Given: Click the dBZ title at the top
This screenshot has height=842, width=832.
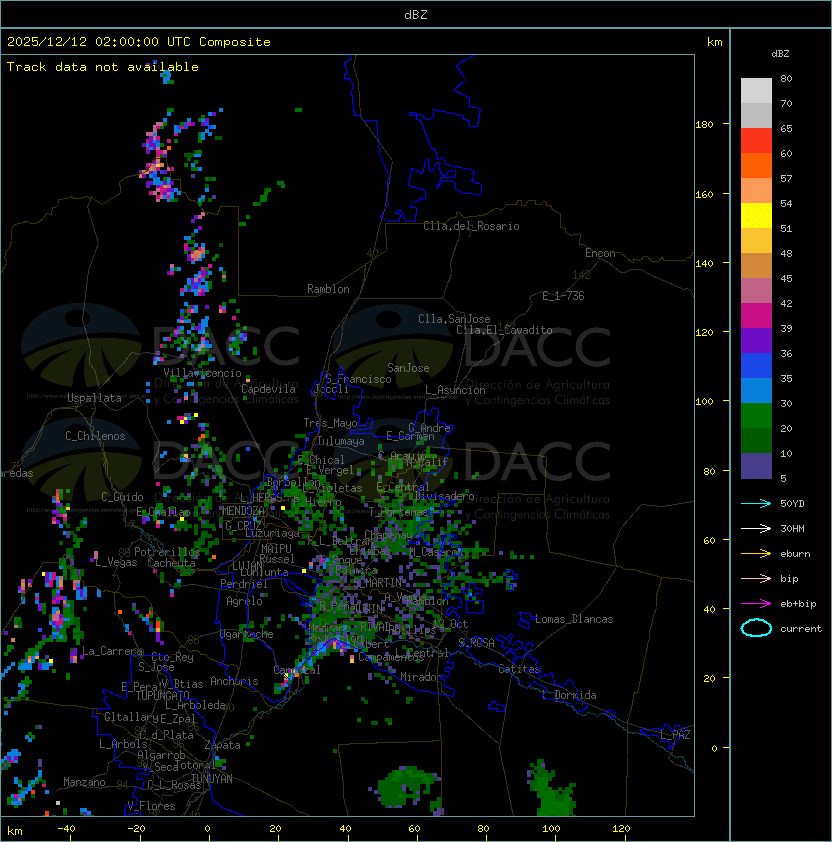Looking at the screenshot, I should click(x=416, y=14).
